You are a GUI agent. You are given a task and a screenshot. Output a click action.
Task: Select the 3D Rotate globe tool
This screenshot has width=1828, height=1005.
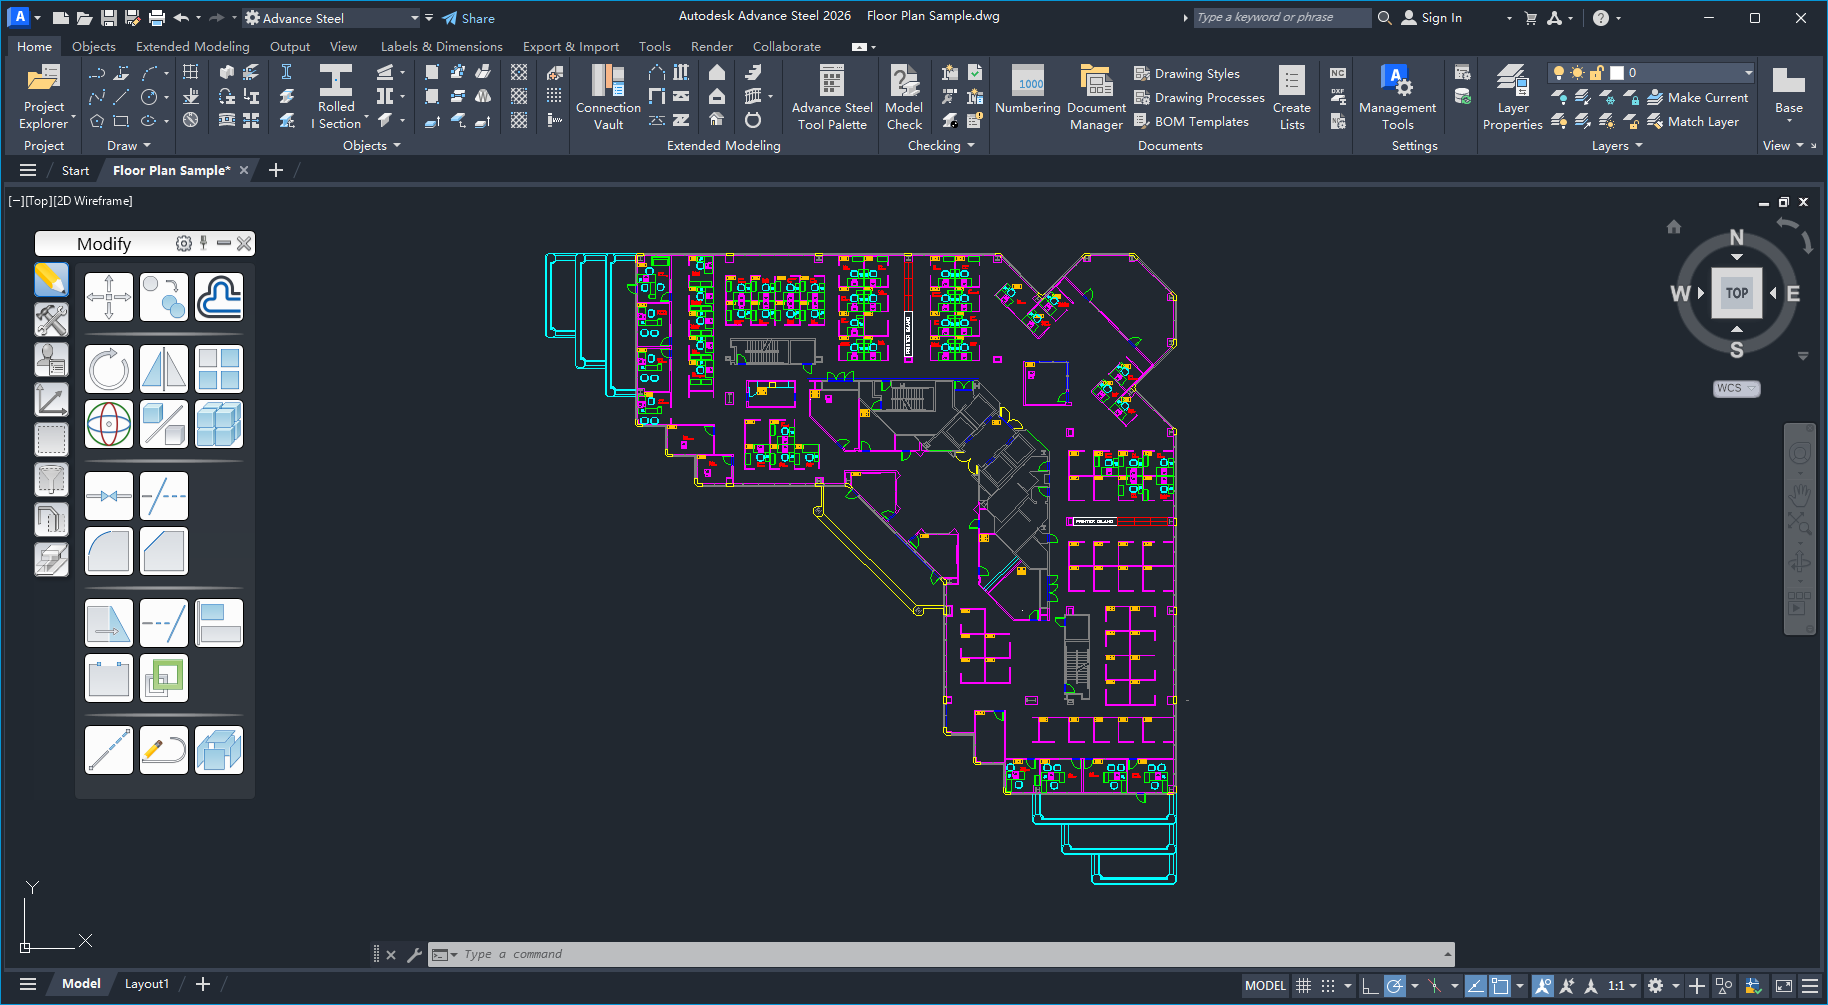109,424
